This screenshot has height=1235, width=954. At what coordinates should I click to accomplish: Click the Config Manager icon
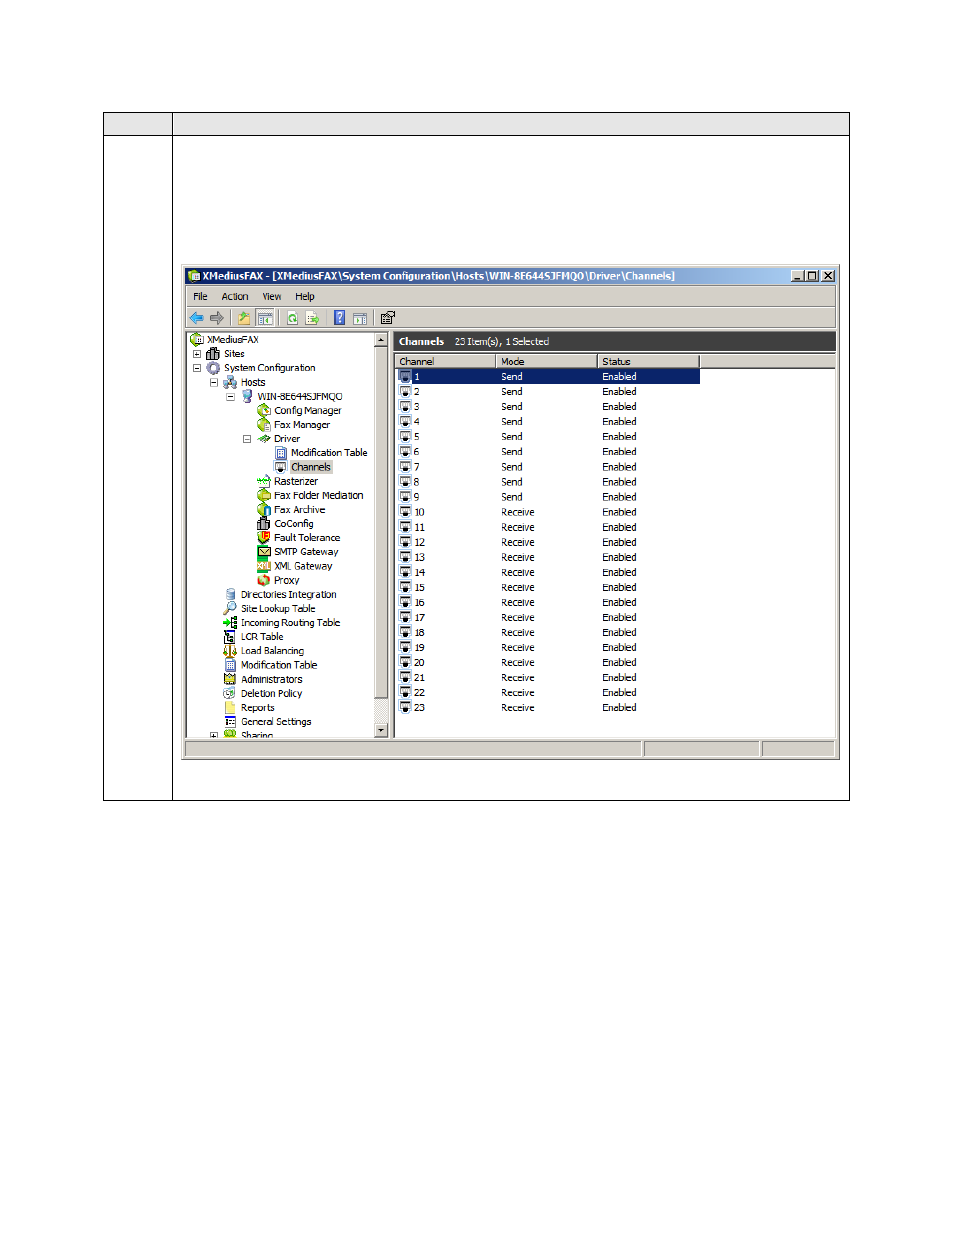(264, 410)
